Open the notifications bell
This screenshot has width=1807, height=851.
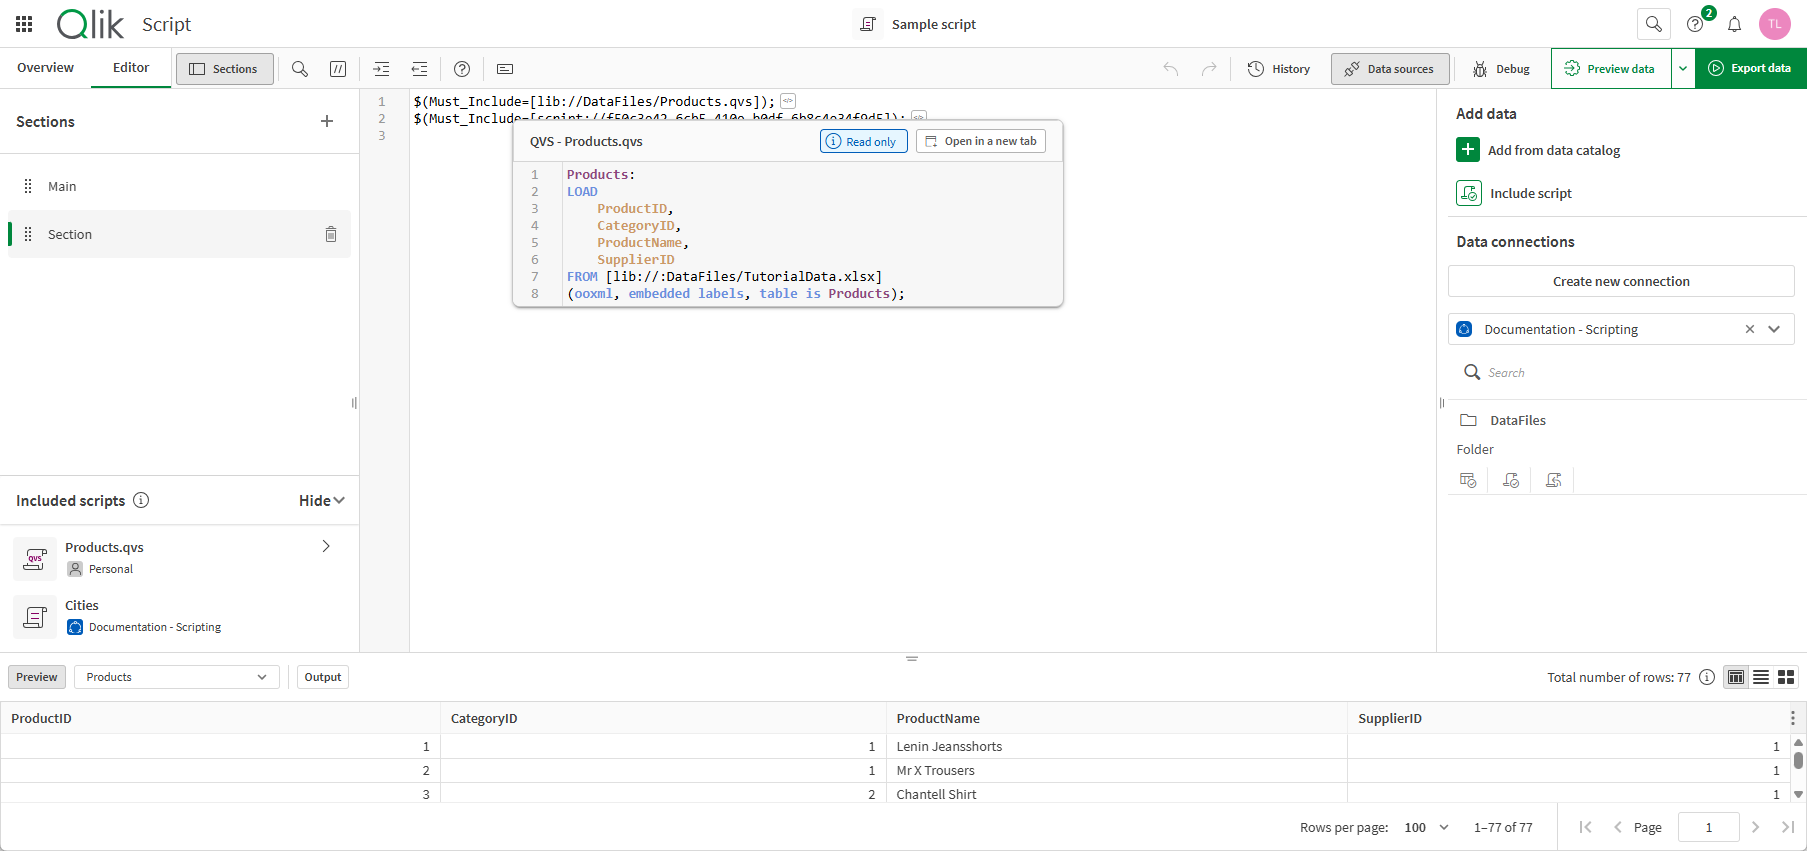point(1734,24)
